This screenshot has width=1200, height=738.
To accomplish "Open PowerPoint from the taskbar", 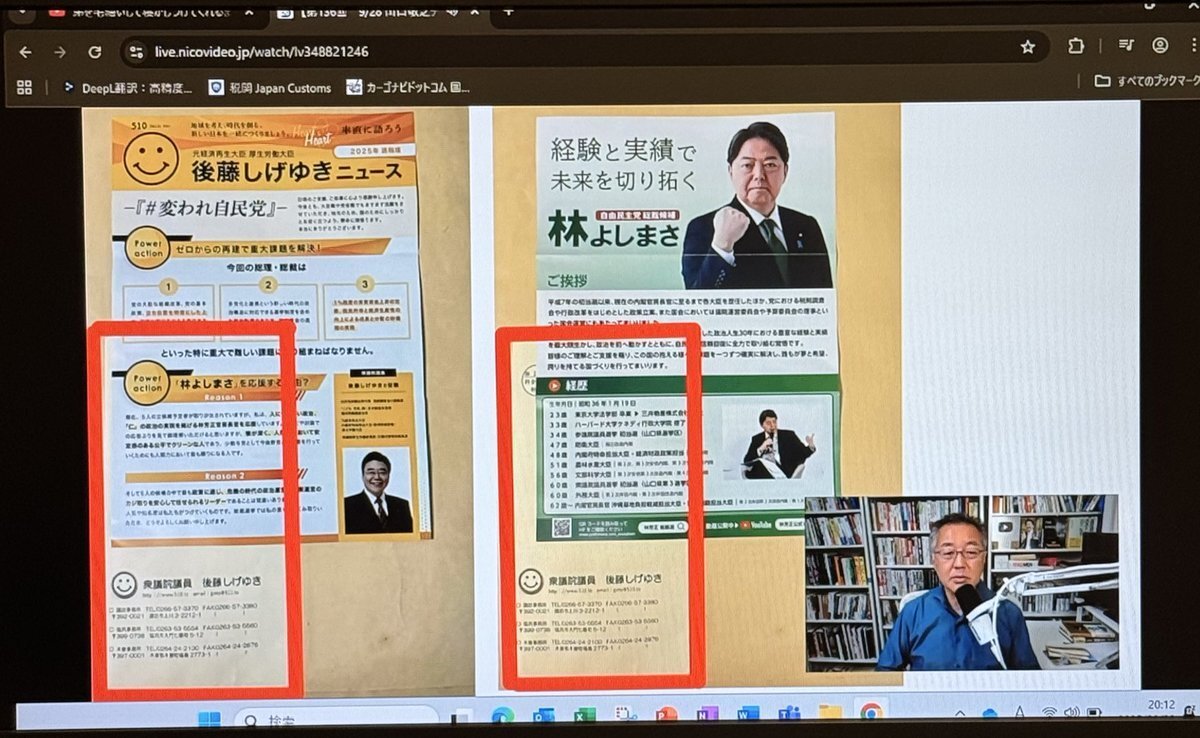I will point(666,716).
